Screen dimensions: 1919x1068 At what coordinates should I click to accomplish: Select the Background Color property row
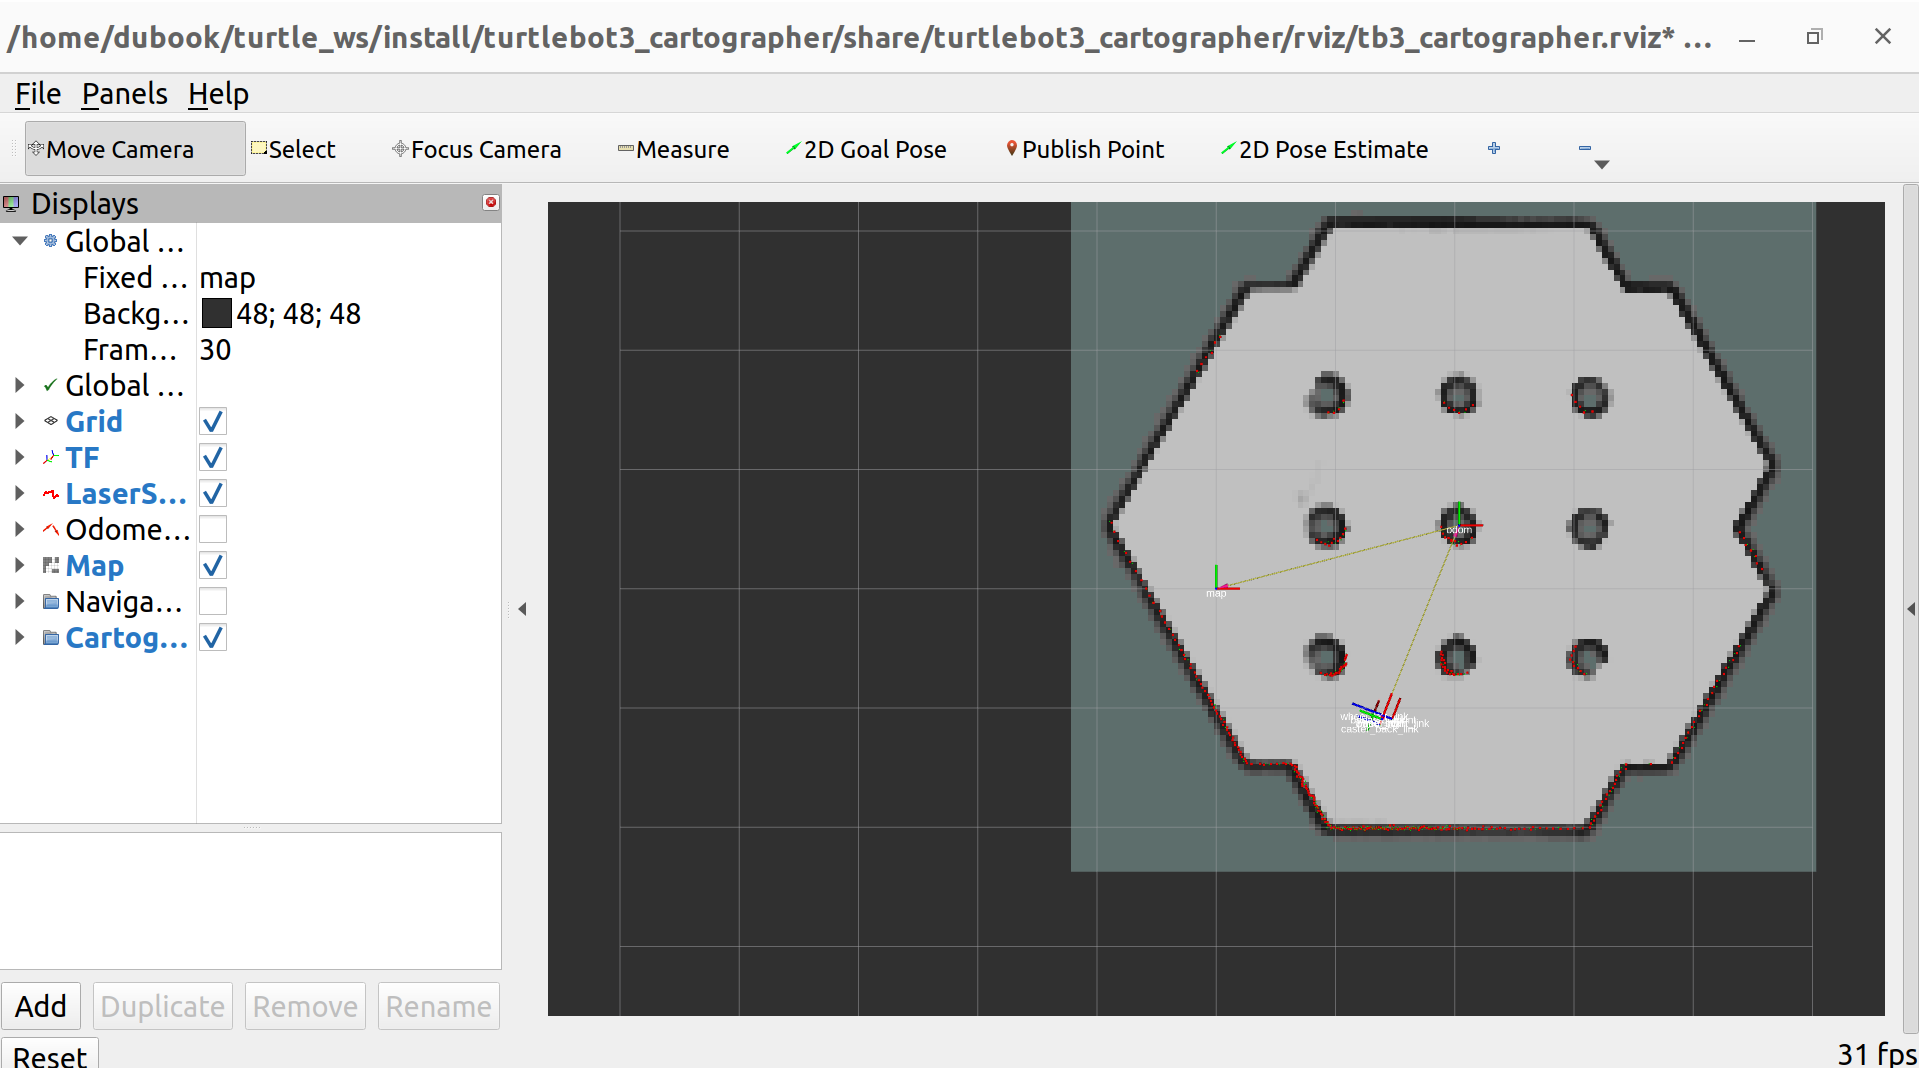(x=250, y=313)
